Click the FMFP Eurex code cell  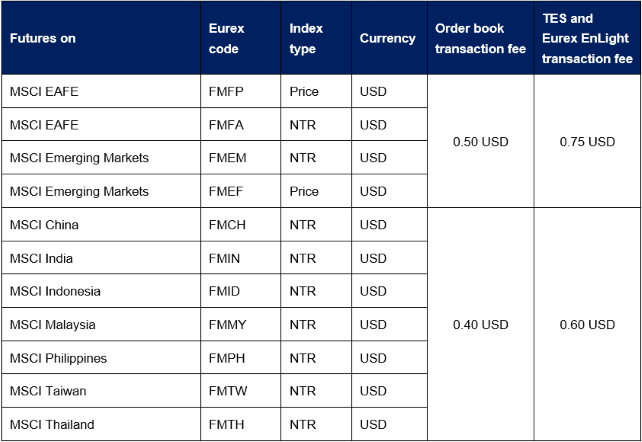(225, 92)
